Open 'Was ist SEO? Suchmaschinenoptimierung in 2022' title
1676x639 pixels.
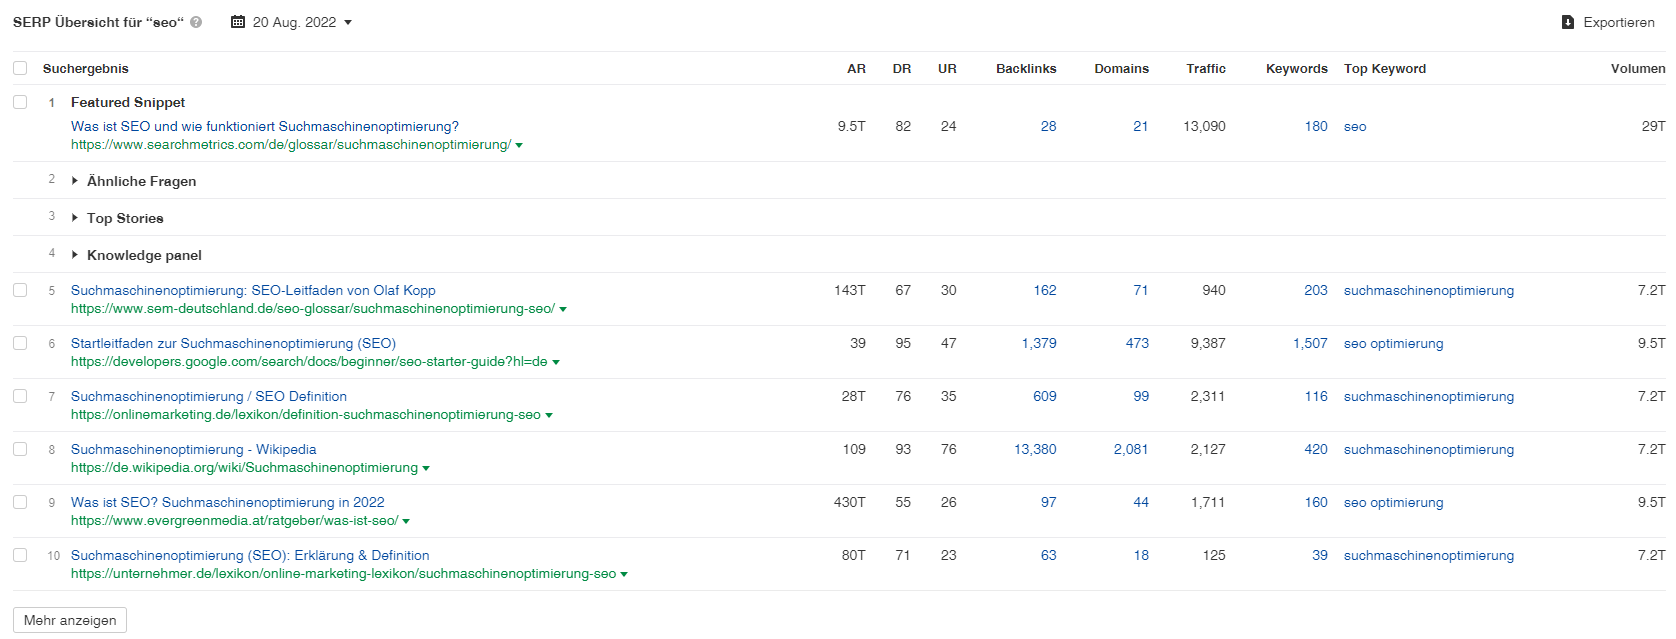coord(228,502)
